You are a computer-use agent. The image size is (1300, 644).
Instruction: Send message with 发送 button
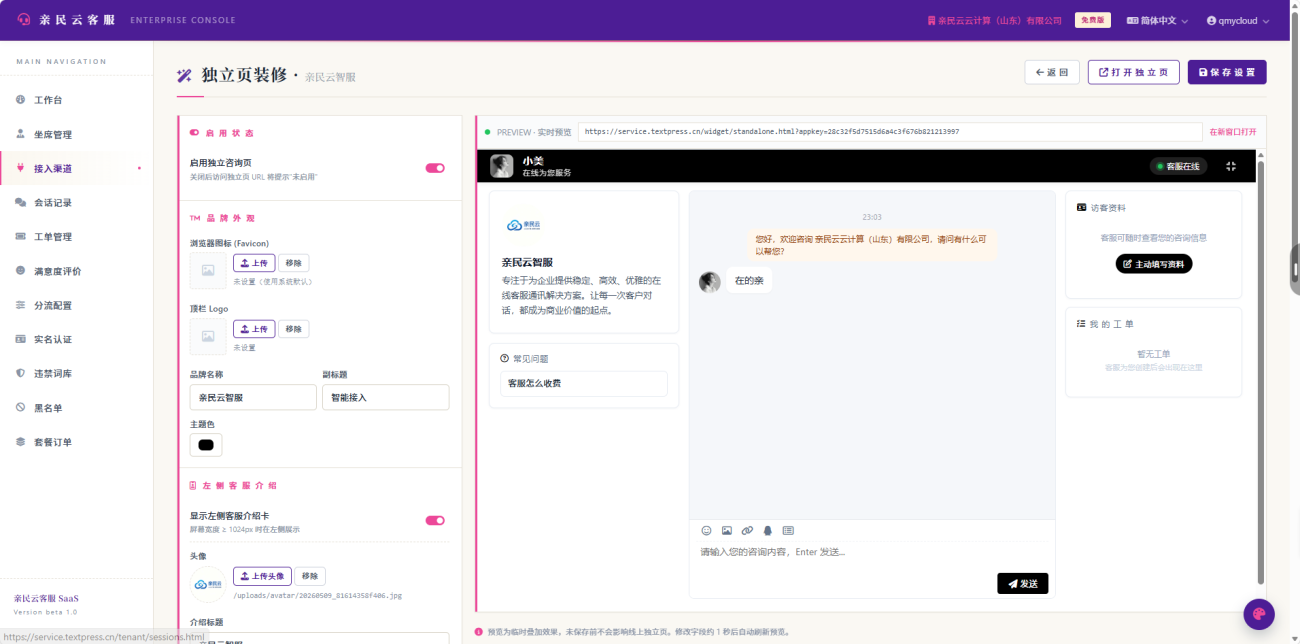click(1022, 583)
